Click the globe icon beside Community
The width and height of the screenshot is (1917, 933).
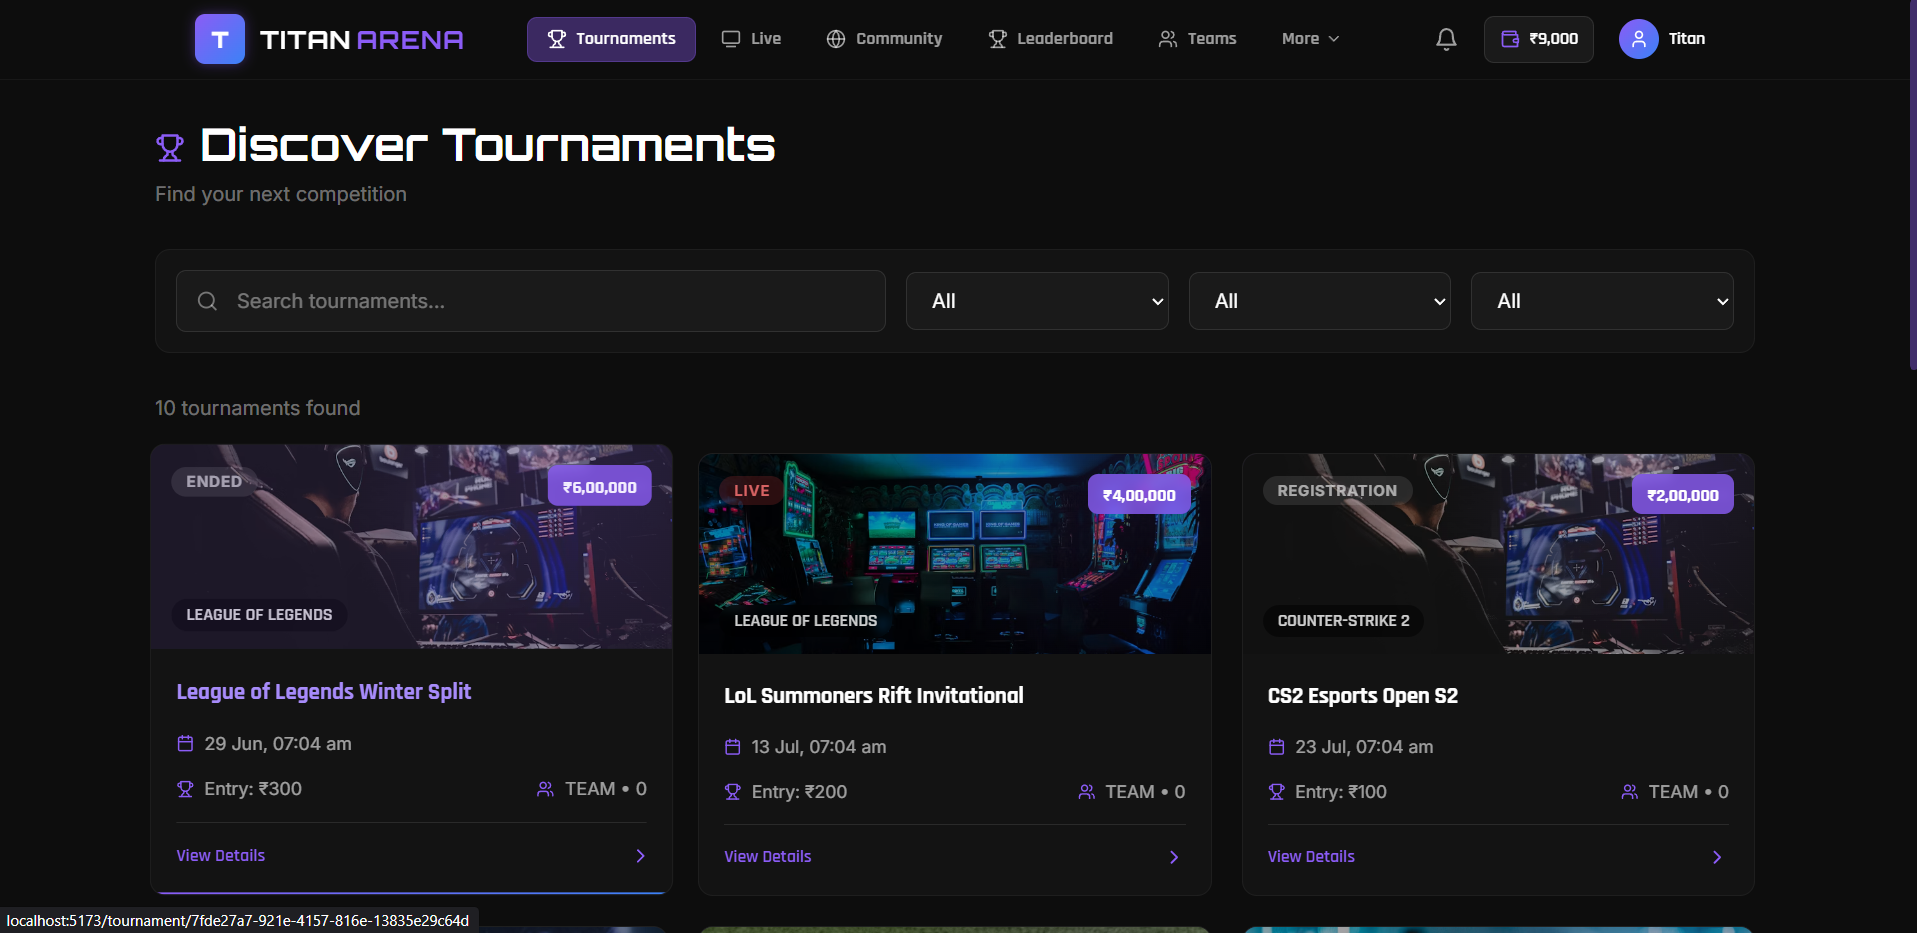[x=836, y=39]
